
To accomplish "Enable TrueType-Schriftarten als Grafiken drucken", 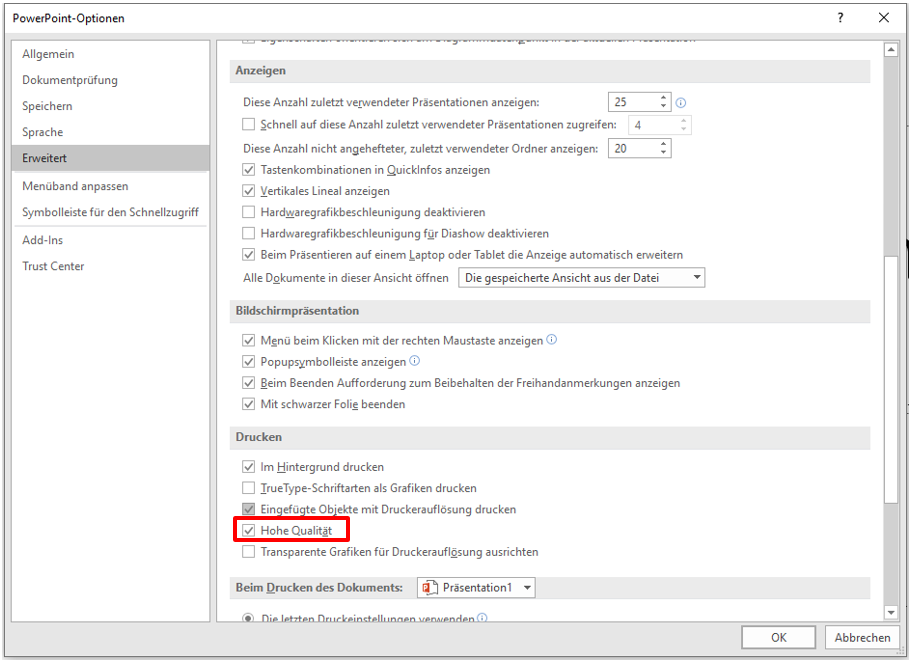I will [248, 488].
